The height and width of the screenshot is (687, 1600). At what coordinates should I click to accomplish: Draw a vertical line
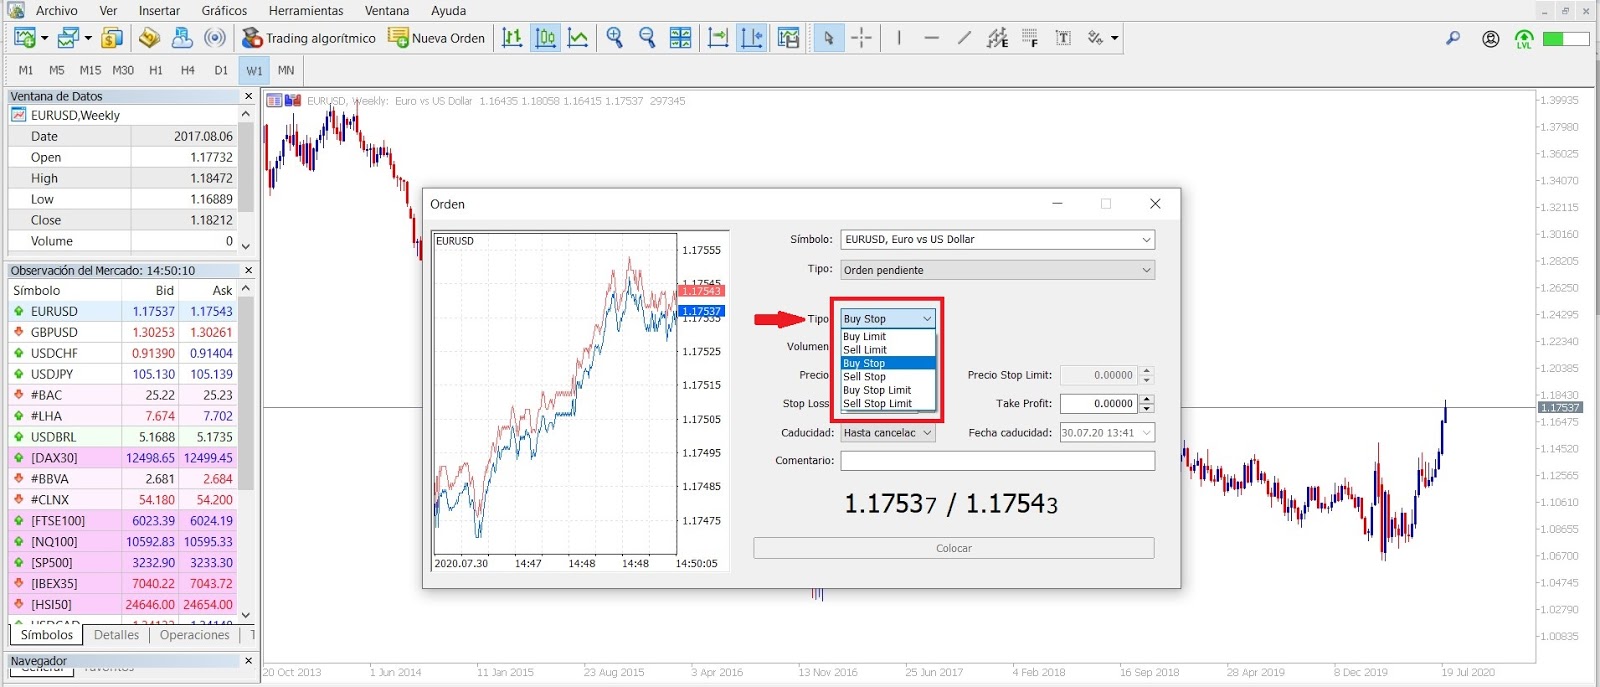click(x=899, y=38)
